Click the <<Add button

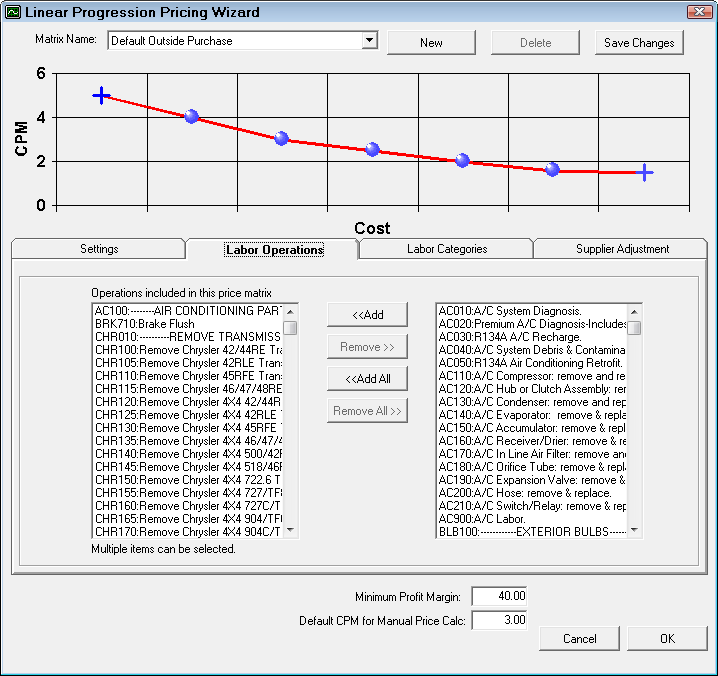coord(367,314)
